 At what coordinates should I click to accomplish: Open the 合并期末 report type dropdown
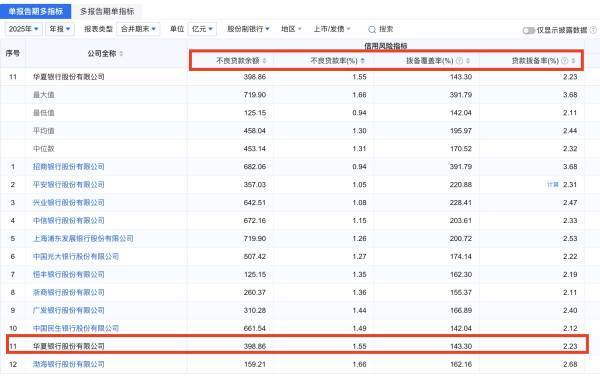tap(138, 29)
